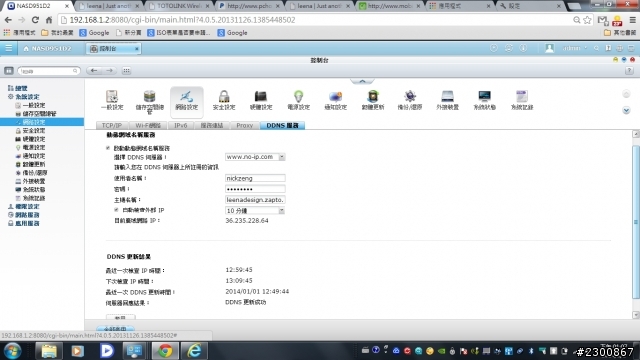Click the control panel back arrow
The height and width of the screenshot is (360, 640).
pyautogui.click(x=94, y=71)
